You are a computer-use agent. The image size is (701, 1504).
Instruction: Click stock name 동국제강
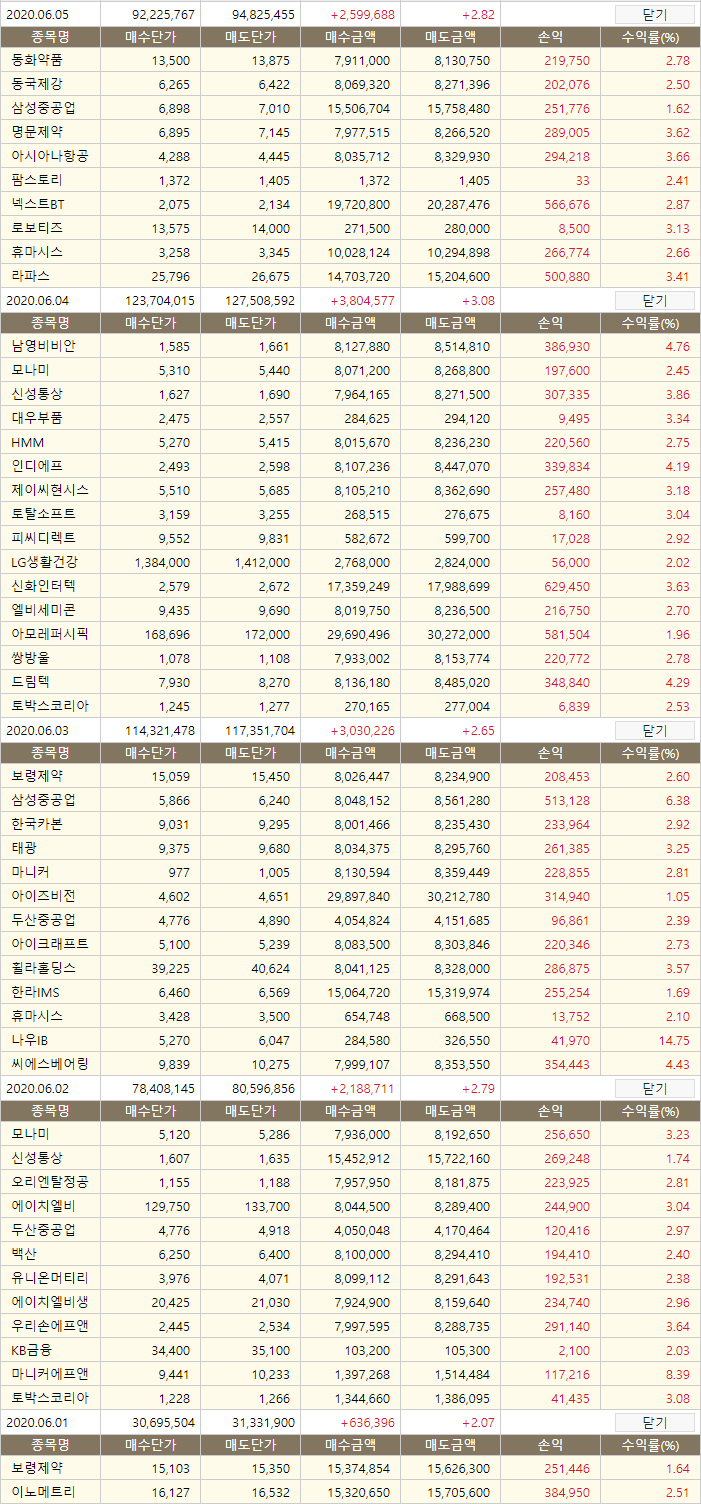point(37,84)
